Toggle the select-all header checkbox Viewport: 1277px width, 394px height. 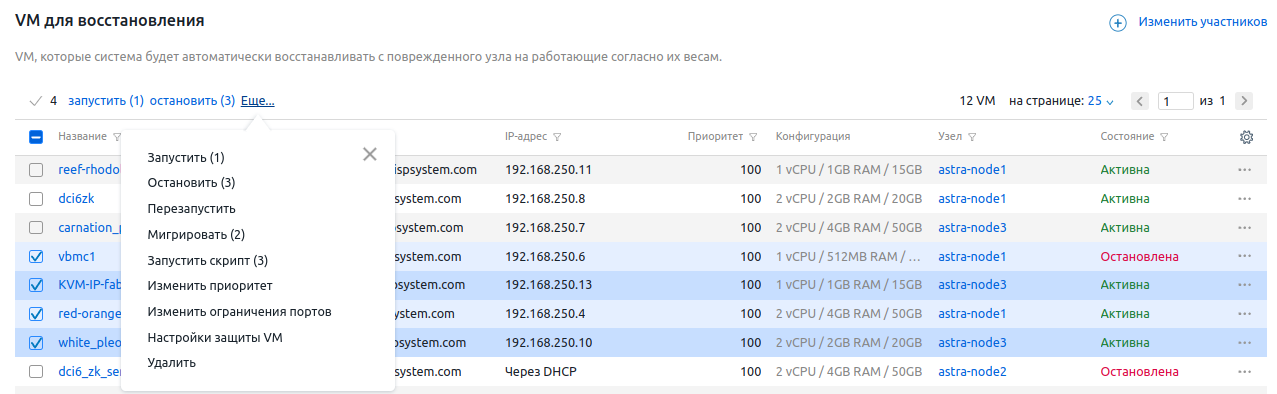point(36,137)
